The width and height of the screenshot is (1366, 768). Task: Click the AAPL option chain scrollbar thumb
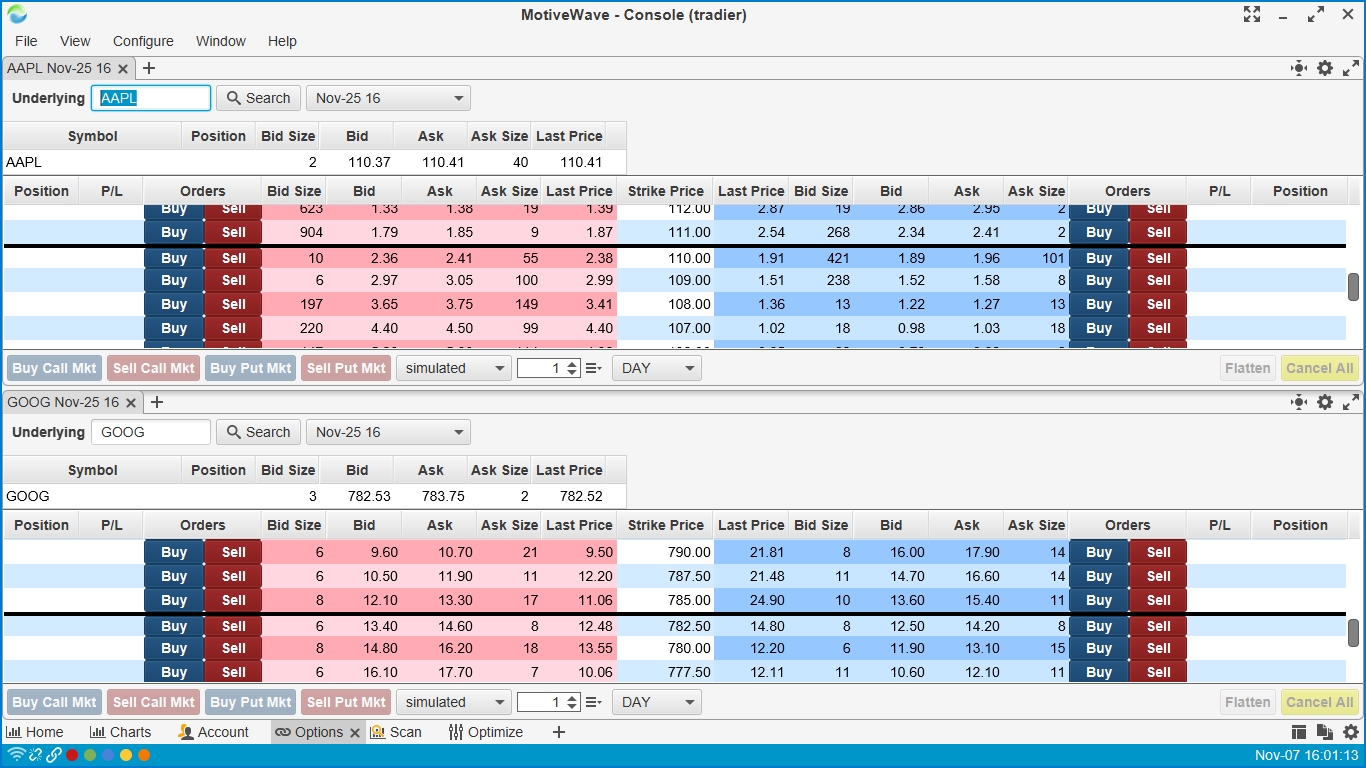point(1353,286)
